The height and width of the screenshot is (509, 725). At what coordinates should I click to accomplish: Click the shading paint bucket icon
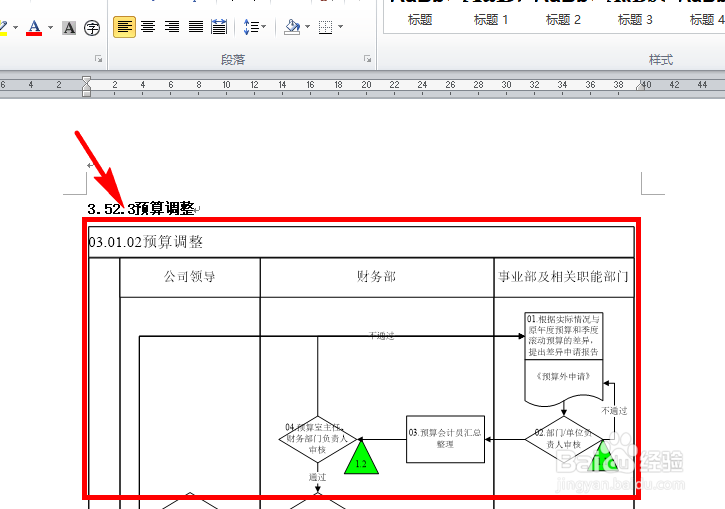point(292,27)
